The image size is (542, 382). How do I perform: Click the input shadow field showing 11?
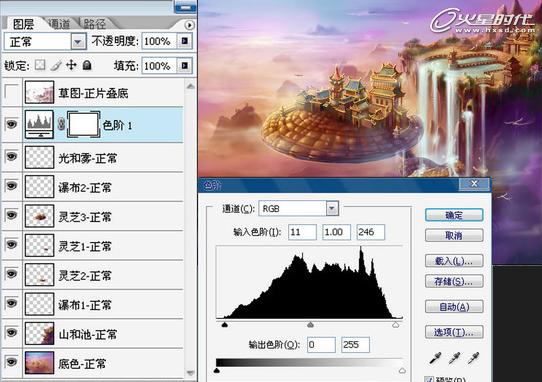(x=302, y=232)
